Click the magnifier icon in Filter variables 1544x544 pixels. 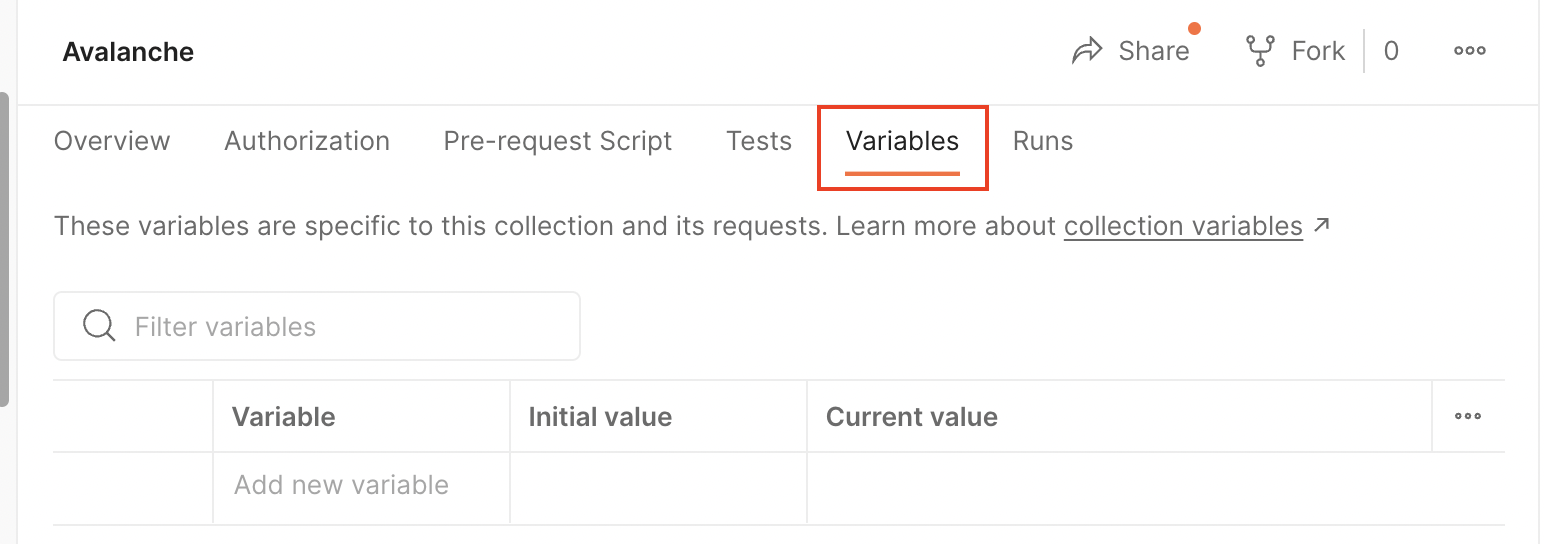[99, 326]
